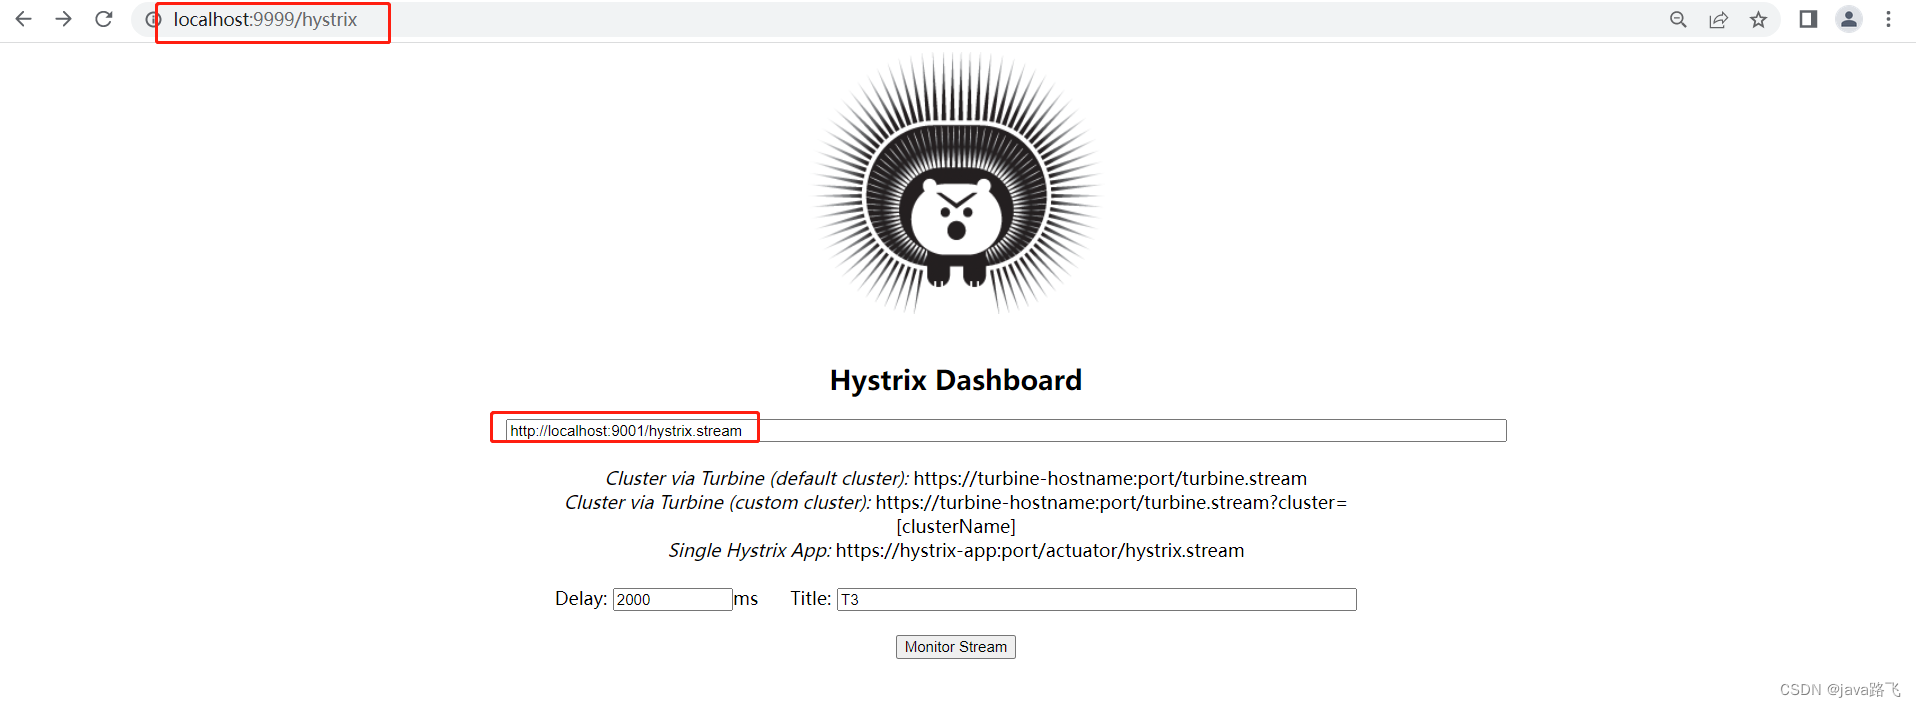Click the Hystrix porcupine logo
The width and height of the screenshot is (1916, 707).
pyautogui.click(x=957, y=183)
